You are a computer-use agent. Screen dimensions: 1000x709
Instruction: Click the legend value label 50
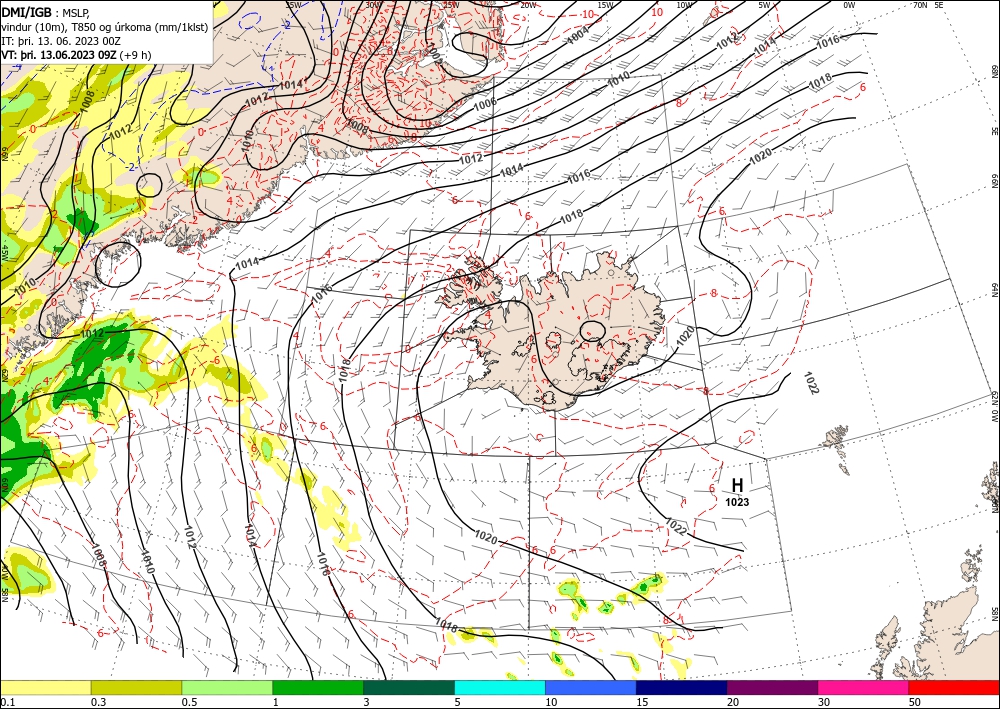coord(916,702)
